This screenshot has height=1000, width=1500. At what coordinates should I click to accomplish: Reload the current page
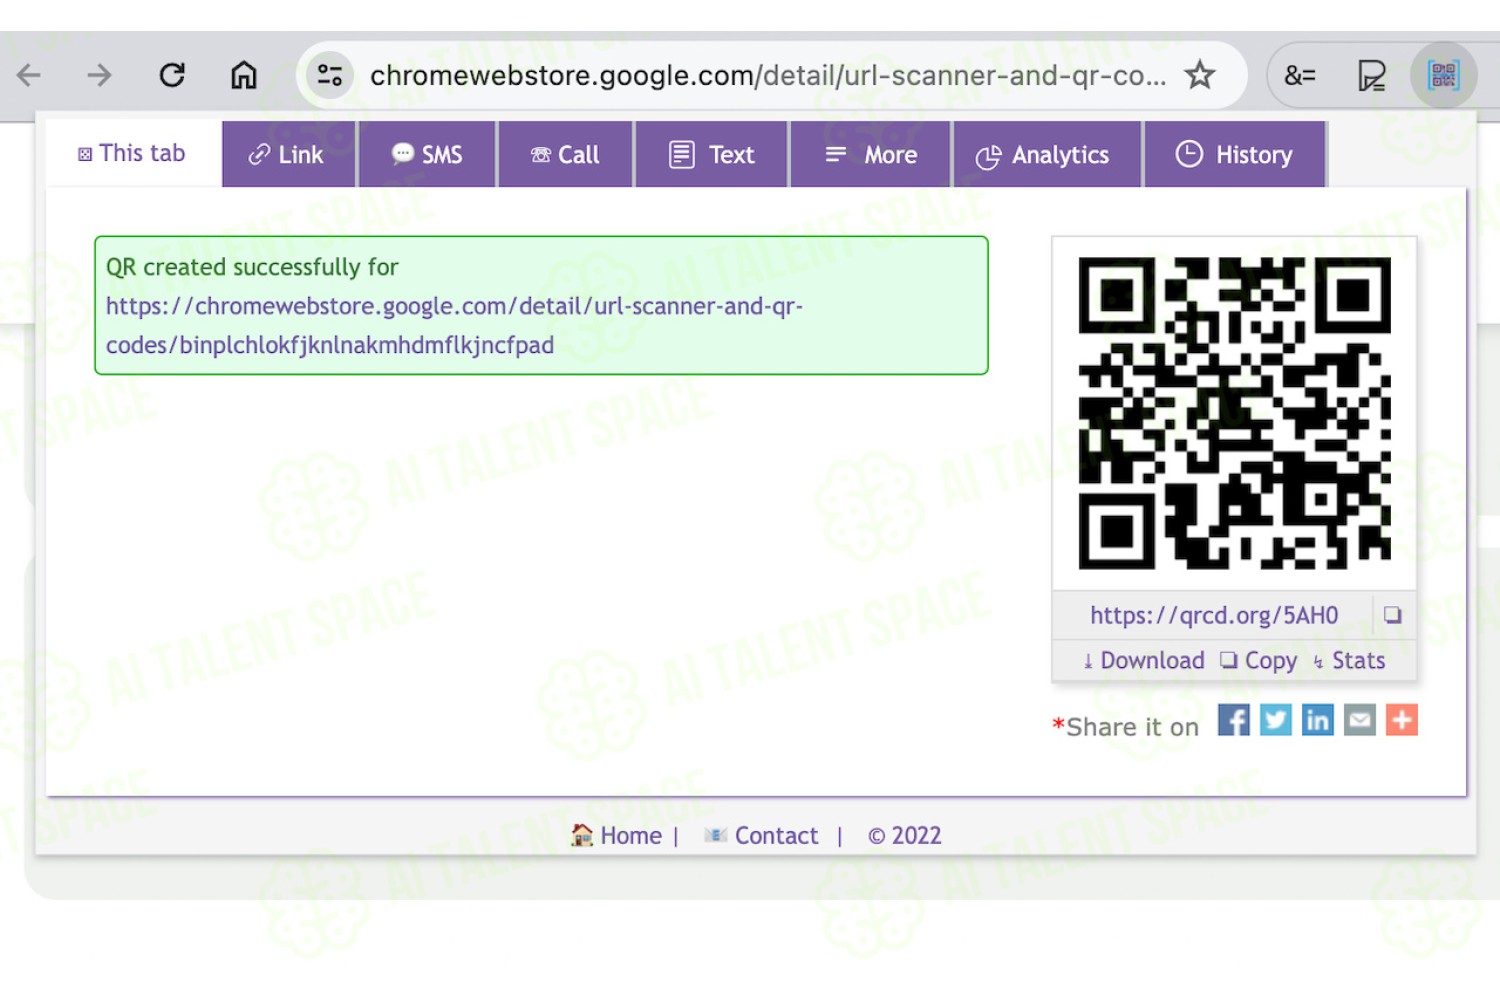[x=172, y=75]
